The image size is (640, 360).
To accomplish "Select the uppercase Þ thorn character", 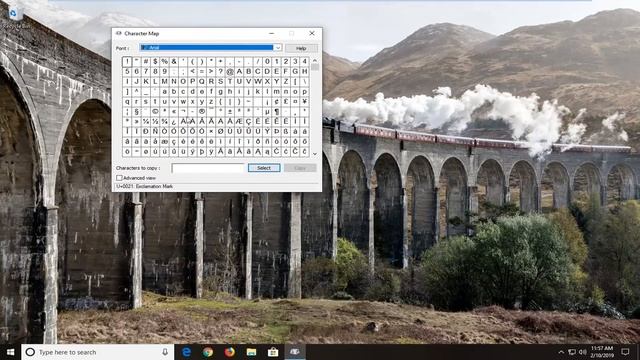I will 277,131.
